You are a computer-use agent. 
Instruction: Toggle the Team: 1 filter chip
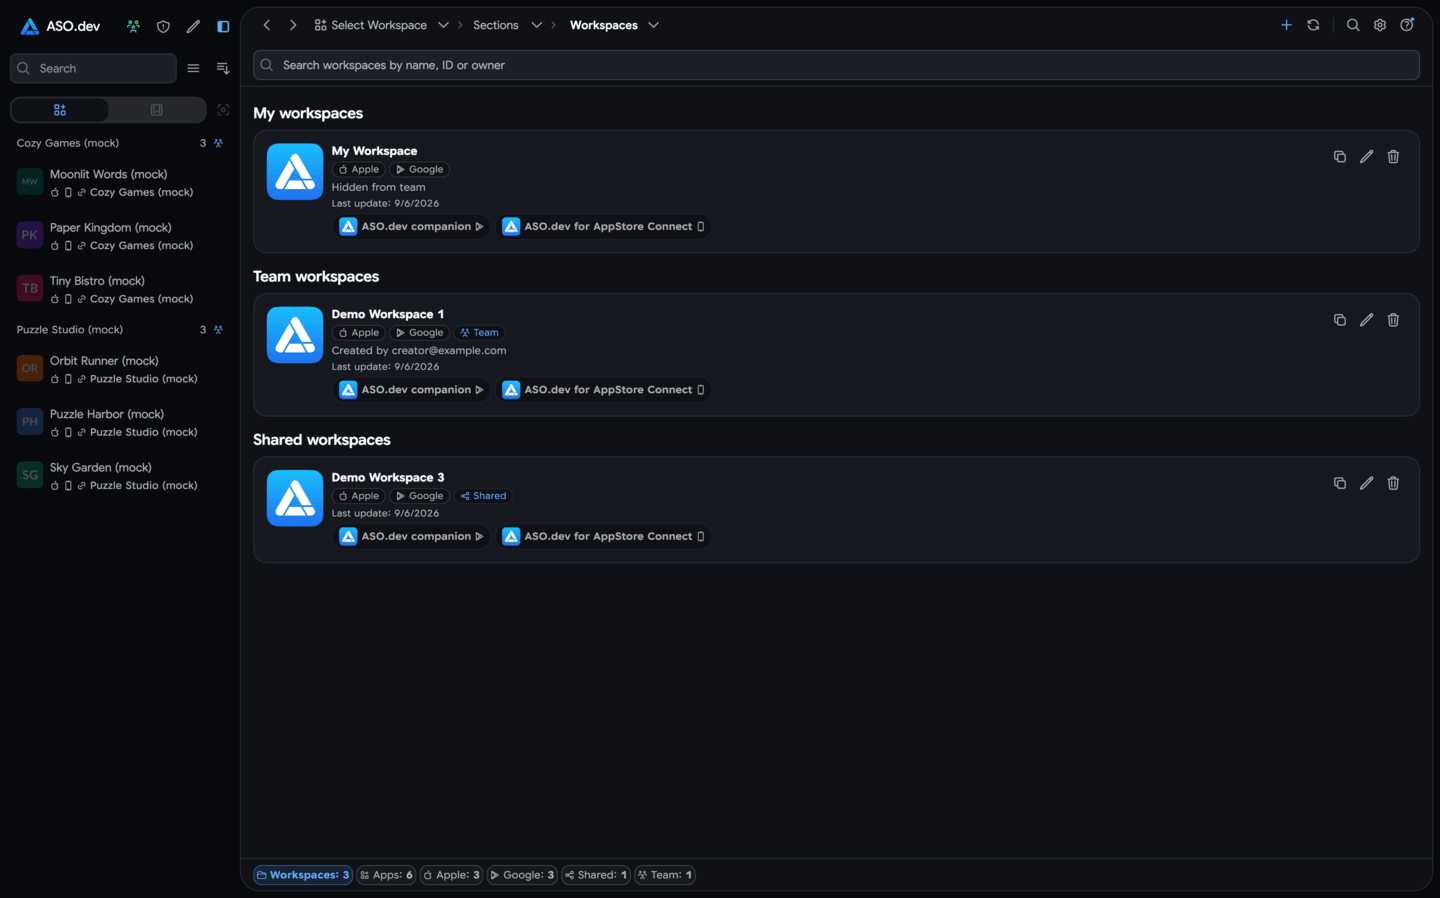pos(665,875)
